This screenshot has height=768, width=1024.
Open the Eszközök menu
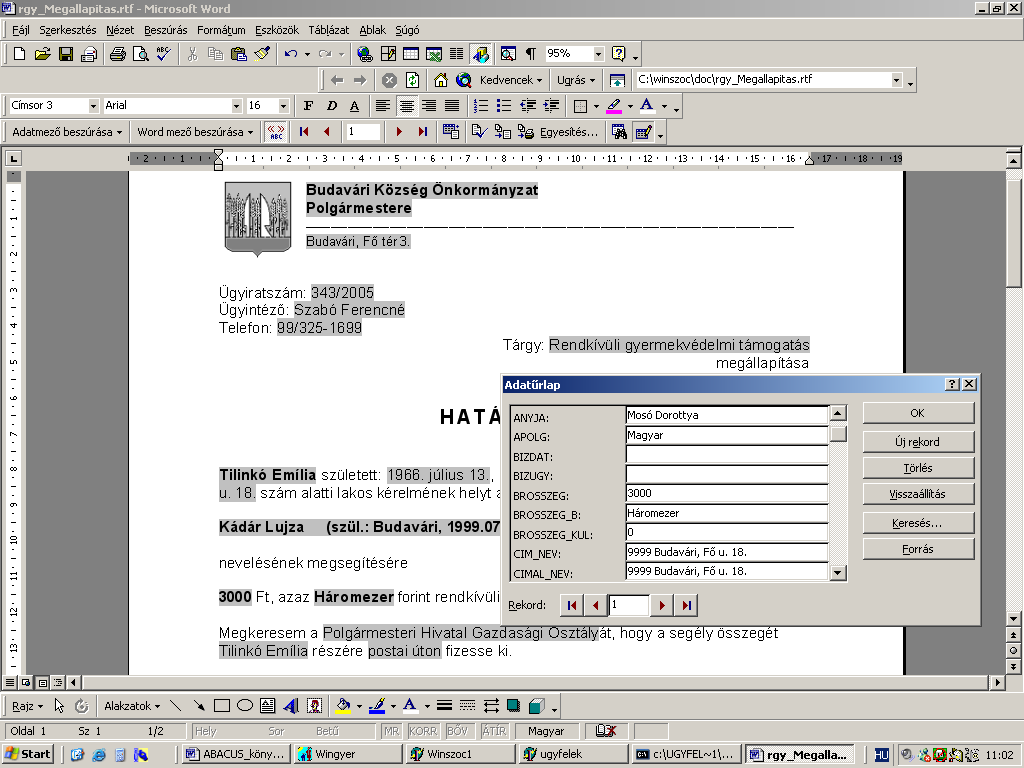coord(277,30)
